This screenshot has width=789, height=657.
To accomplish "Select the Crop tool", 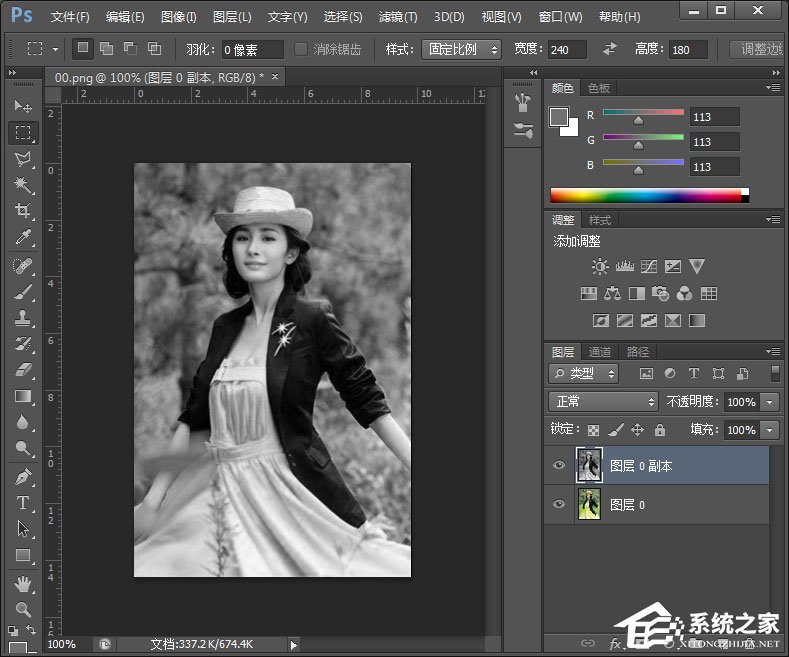I will [x=22, y=211].
